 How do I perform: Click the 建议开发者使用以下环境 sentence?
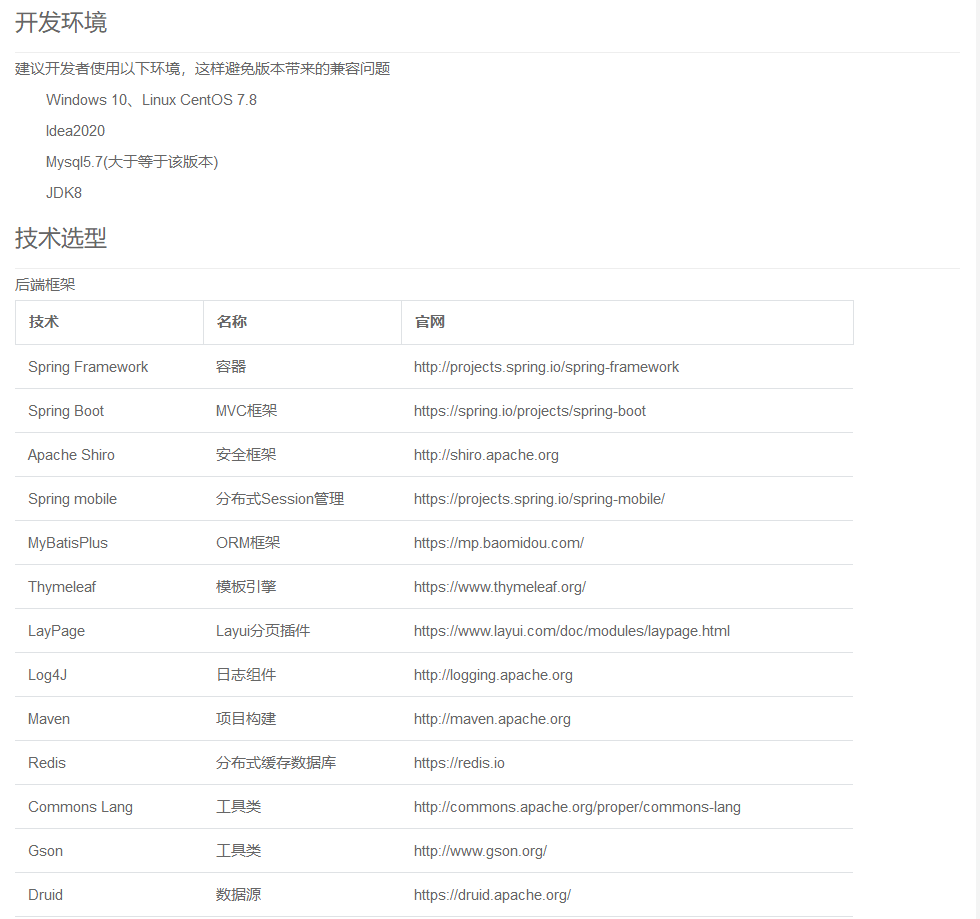pyautogui.click(x=202, y=69)
